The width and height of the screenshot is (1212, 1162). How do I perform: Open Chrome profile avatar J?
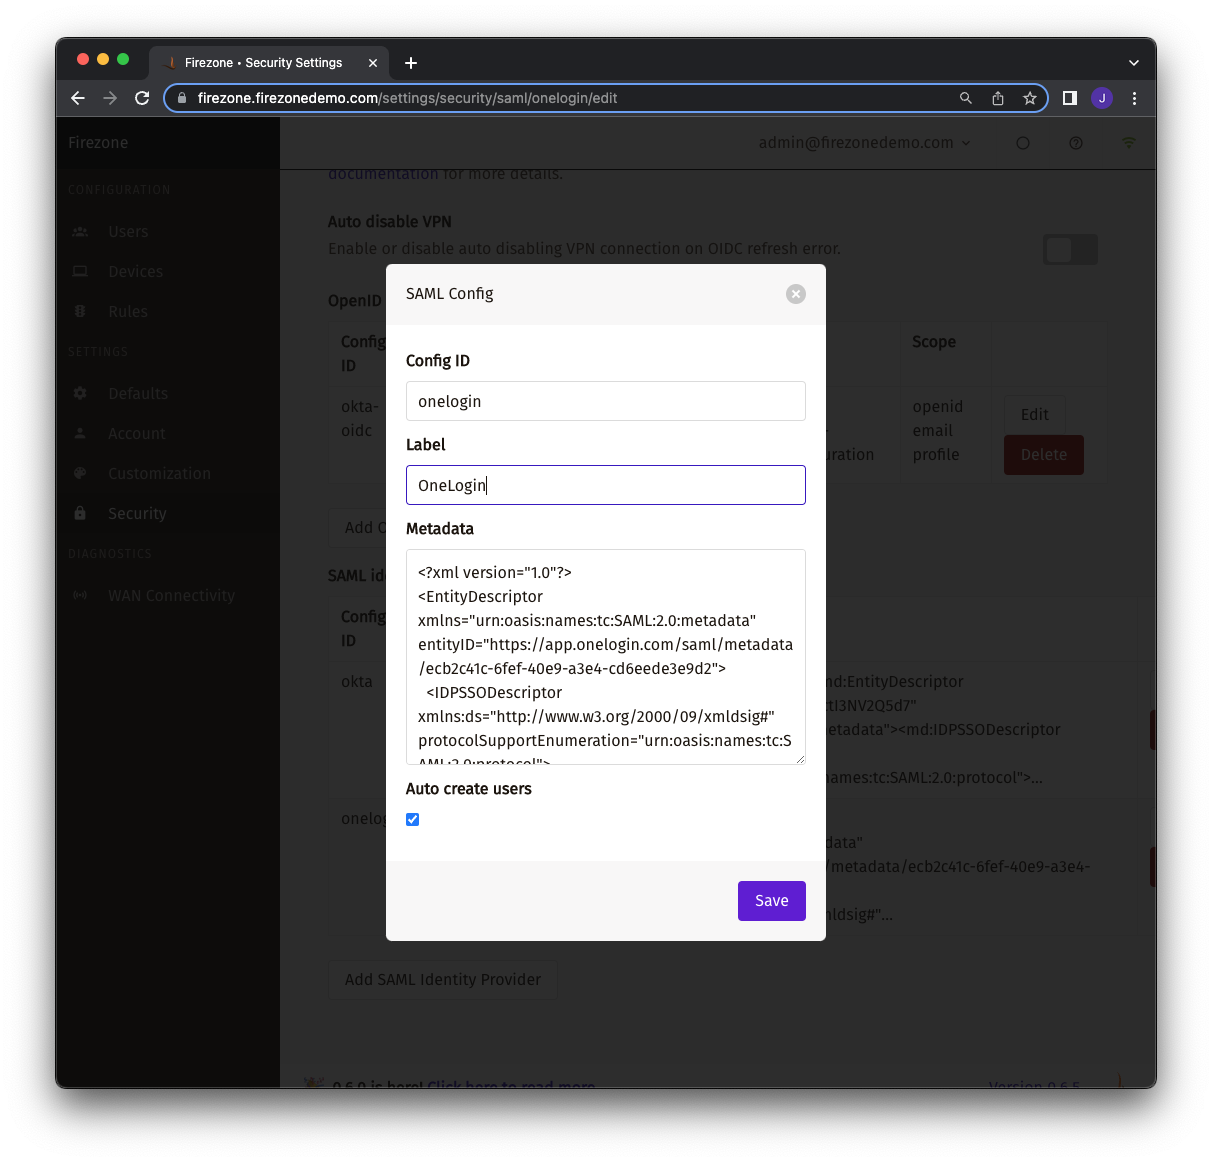click(x=1102, y=98)
